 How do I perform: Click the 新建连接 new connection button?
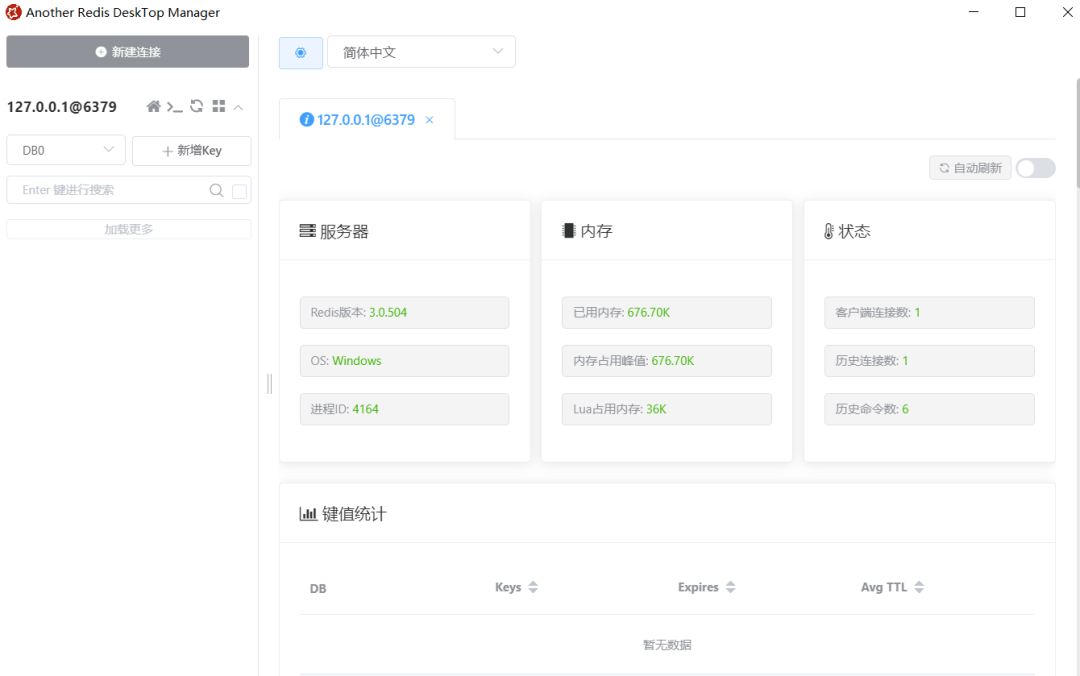127,51
